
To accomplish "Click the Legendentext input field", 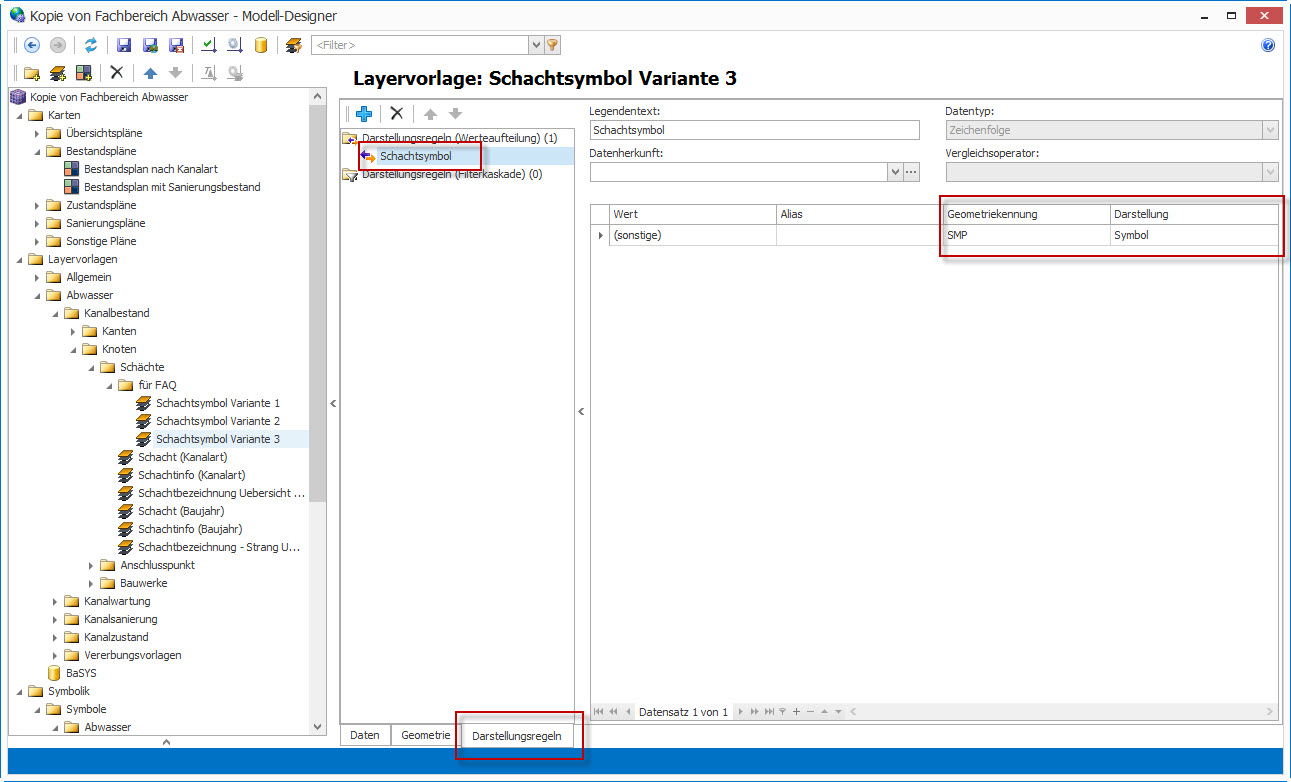I will click(x=754, y=130).
